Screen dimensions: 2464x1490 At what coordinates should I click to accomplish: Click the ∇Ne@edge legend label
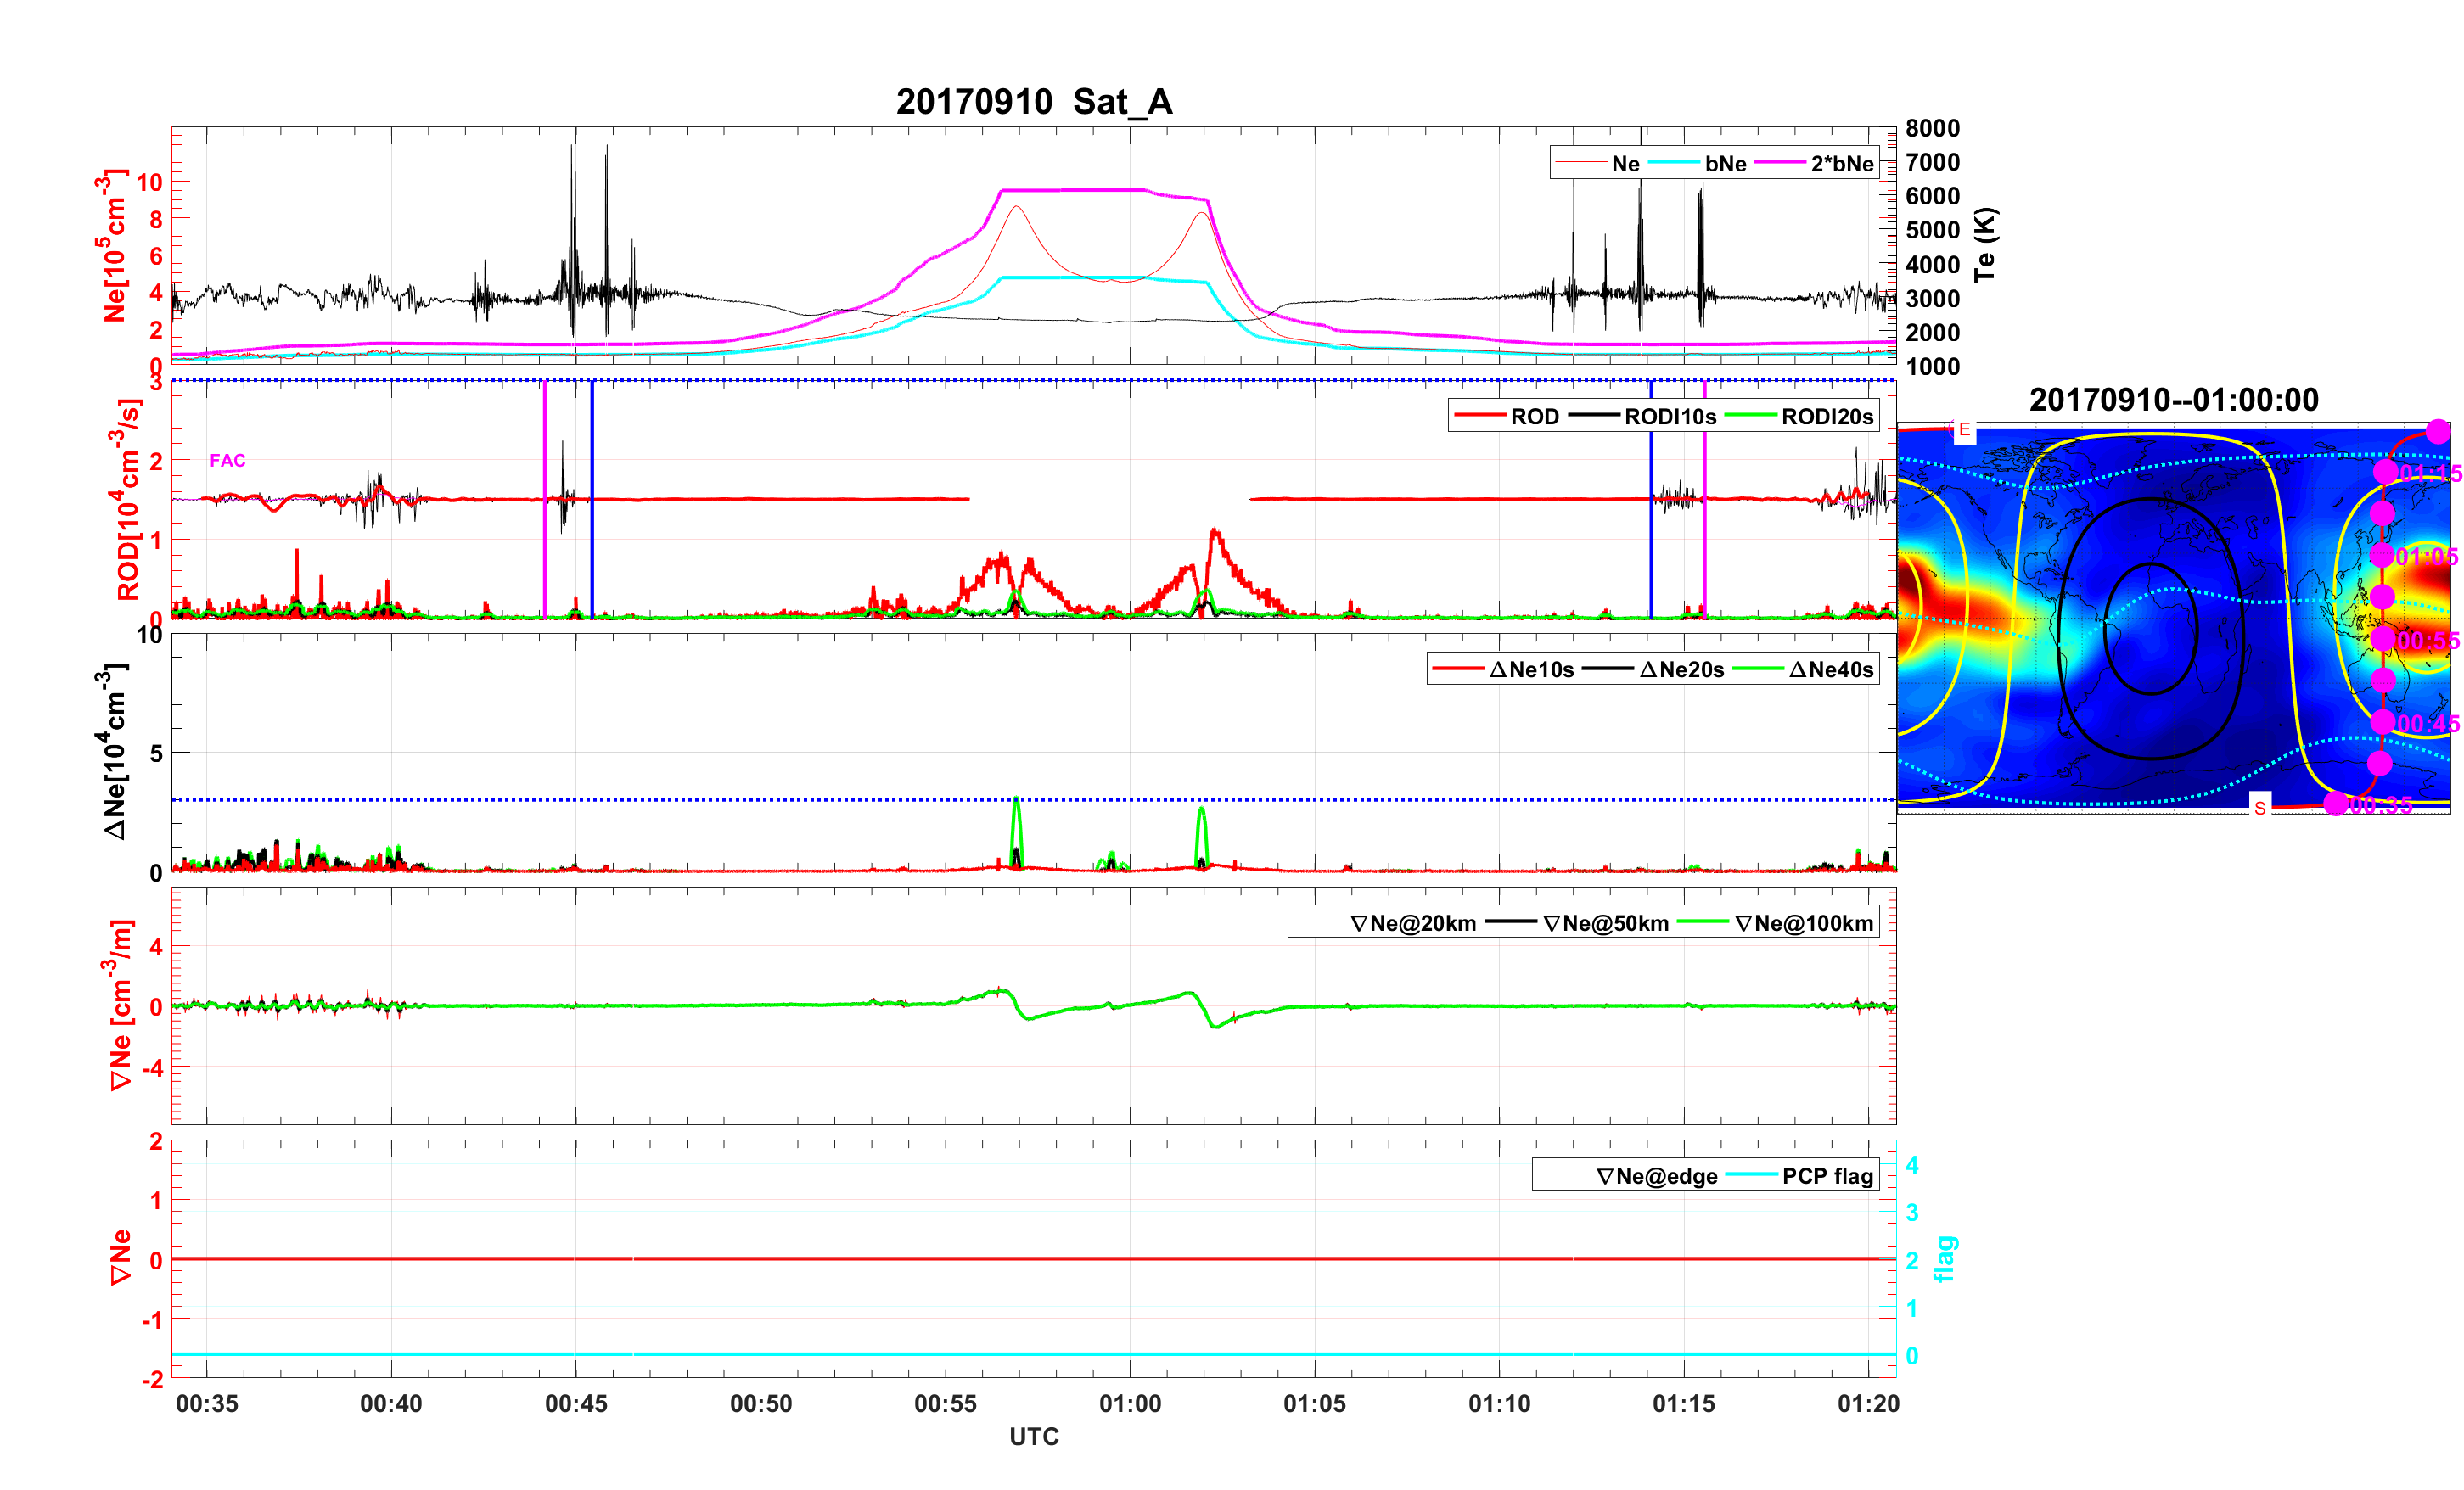(x=1656, y=1177)
